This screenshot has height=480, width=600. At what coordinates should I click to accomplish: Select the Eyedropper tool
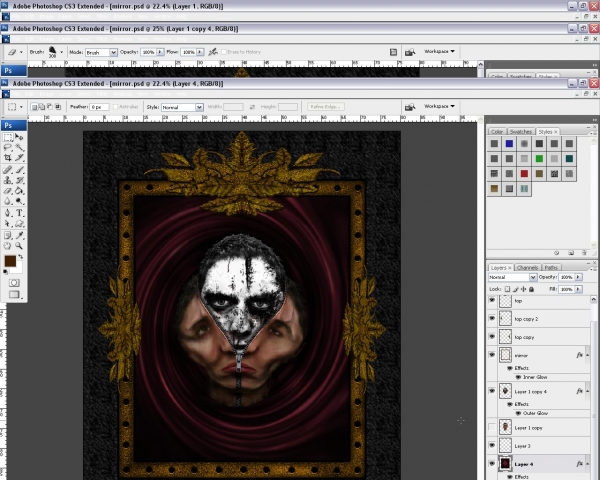click(19, 235)
